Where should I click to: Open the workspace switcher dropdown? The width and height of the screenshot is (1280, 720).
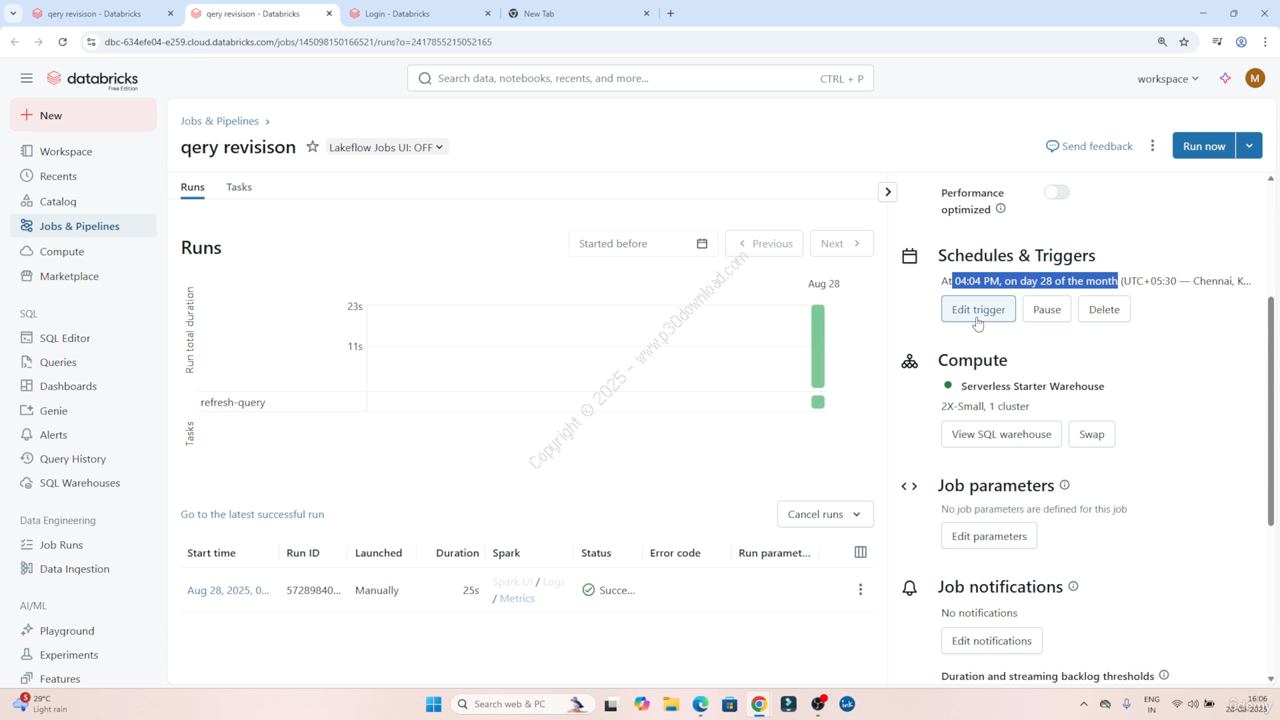(x=1167, y=79)
